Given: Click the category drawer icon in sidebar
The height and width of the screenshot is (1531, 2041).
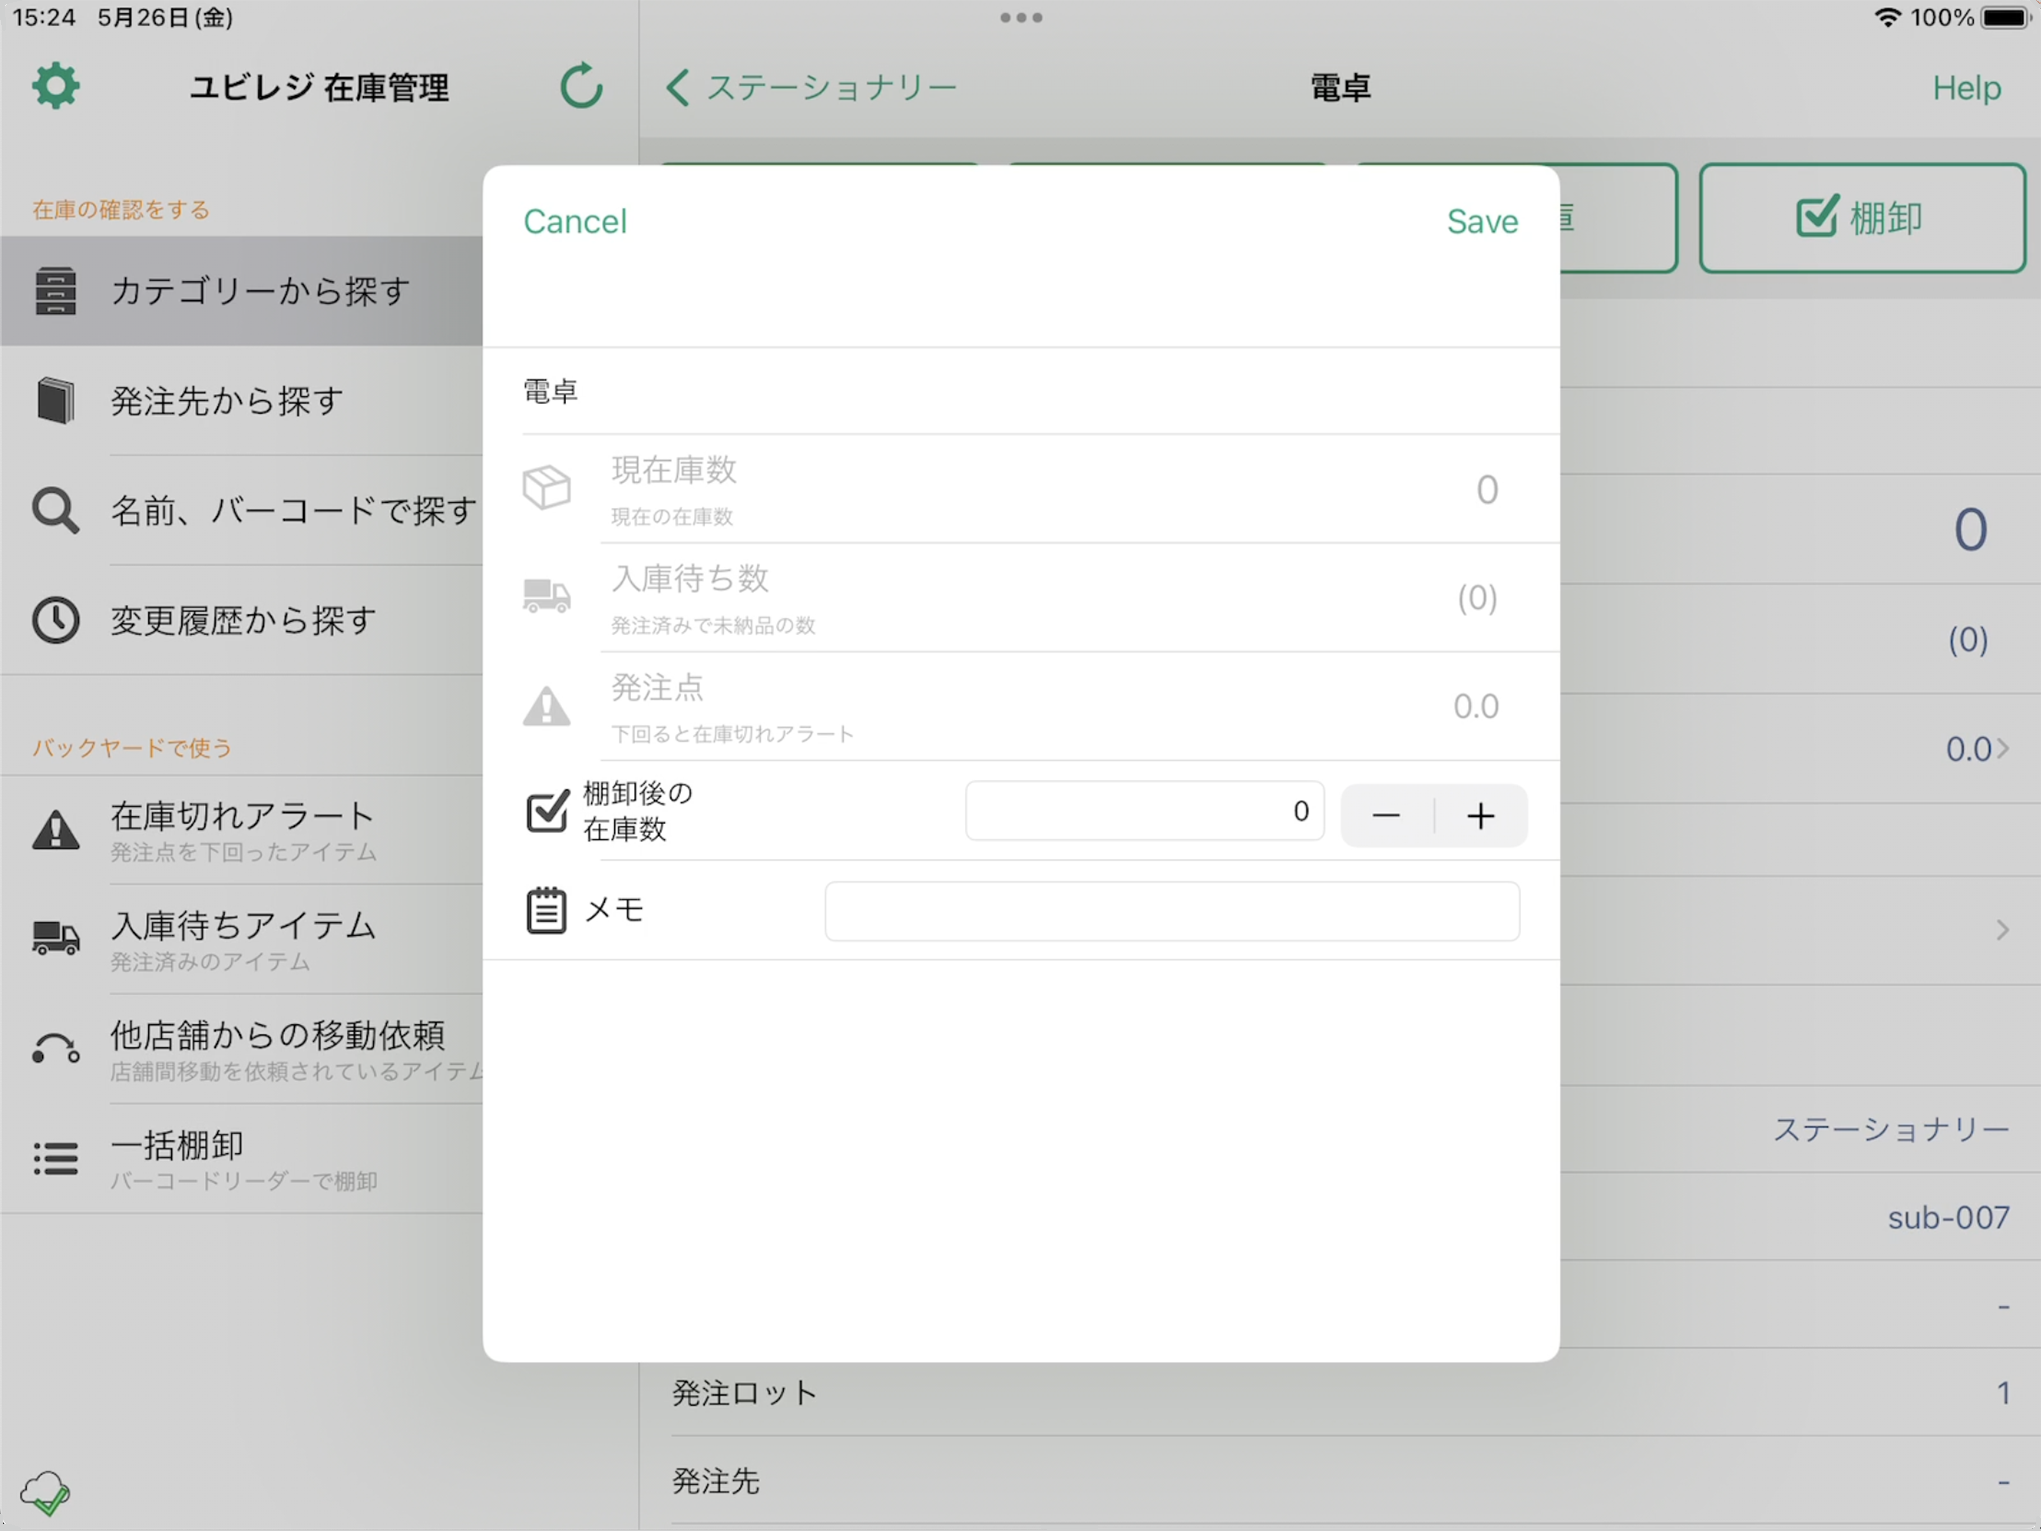Looking at the screenshot, I should (55, 291).
